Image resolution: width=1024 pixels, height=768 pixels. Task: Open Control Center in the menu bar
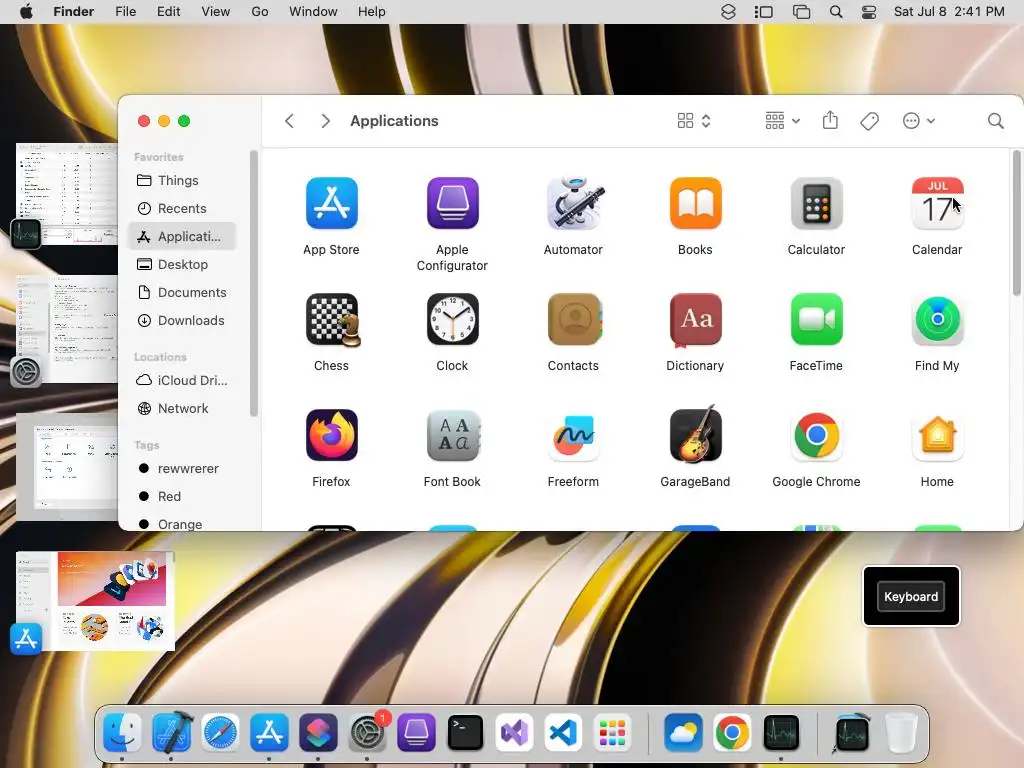click(x=869, y=12)
